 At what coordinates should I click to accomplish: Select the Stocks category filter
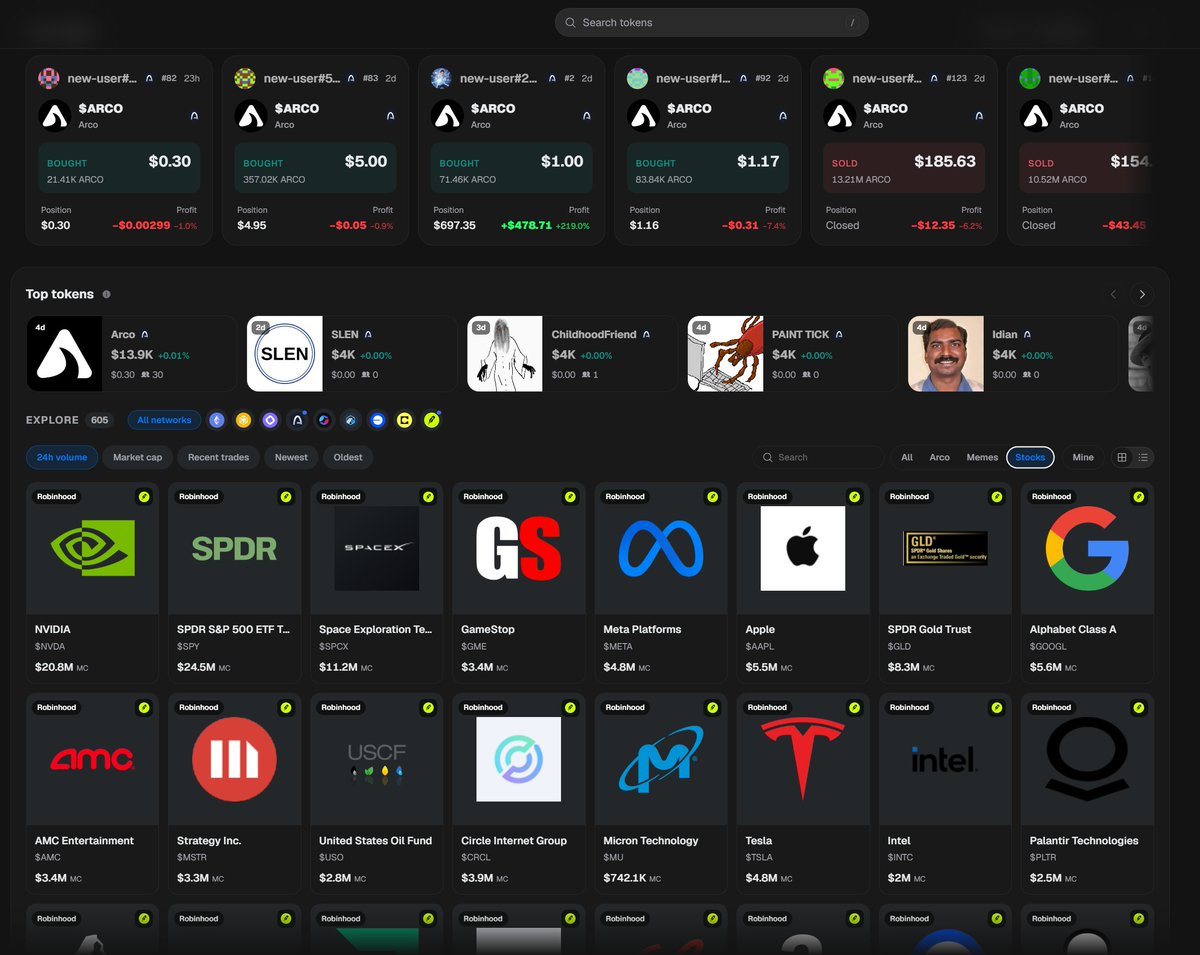pyautogui.click(x=1030, y=457)
